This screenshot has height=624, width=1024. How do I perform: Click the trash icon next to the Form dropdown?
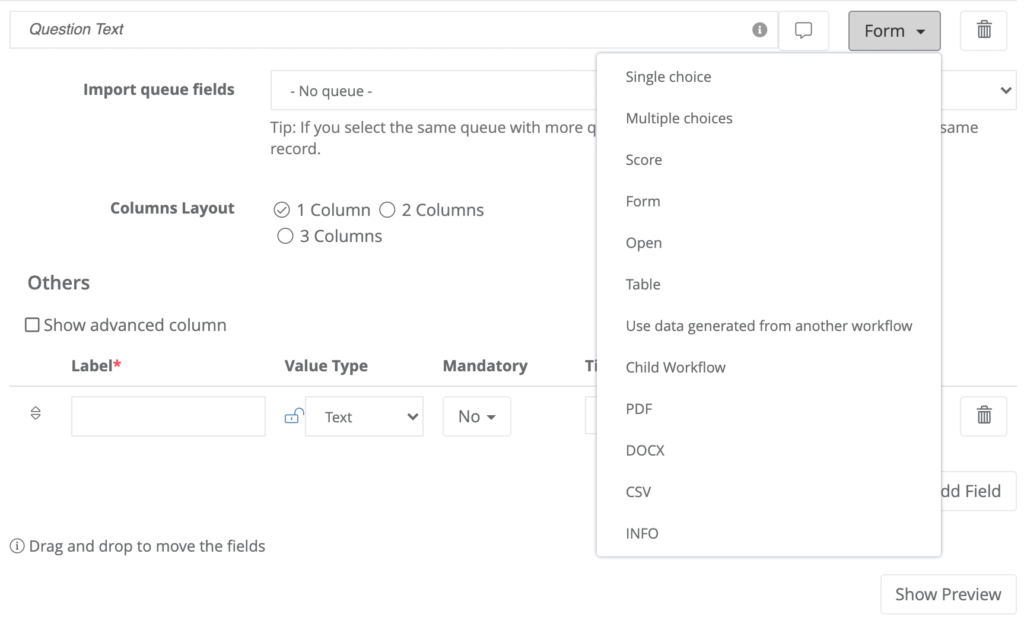point(983,29)
